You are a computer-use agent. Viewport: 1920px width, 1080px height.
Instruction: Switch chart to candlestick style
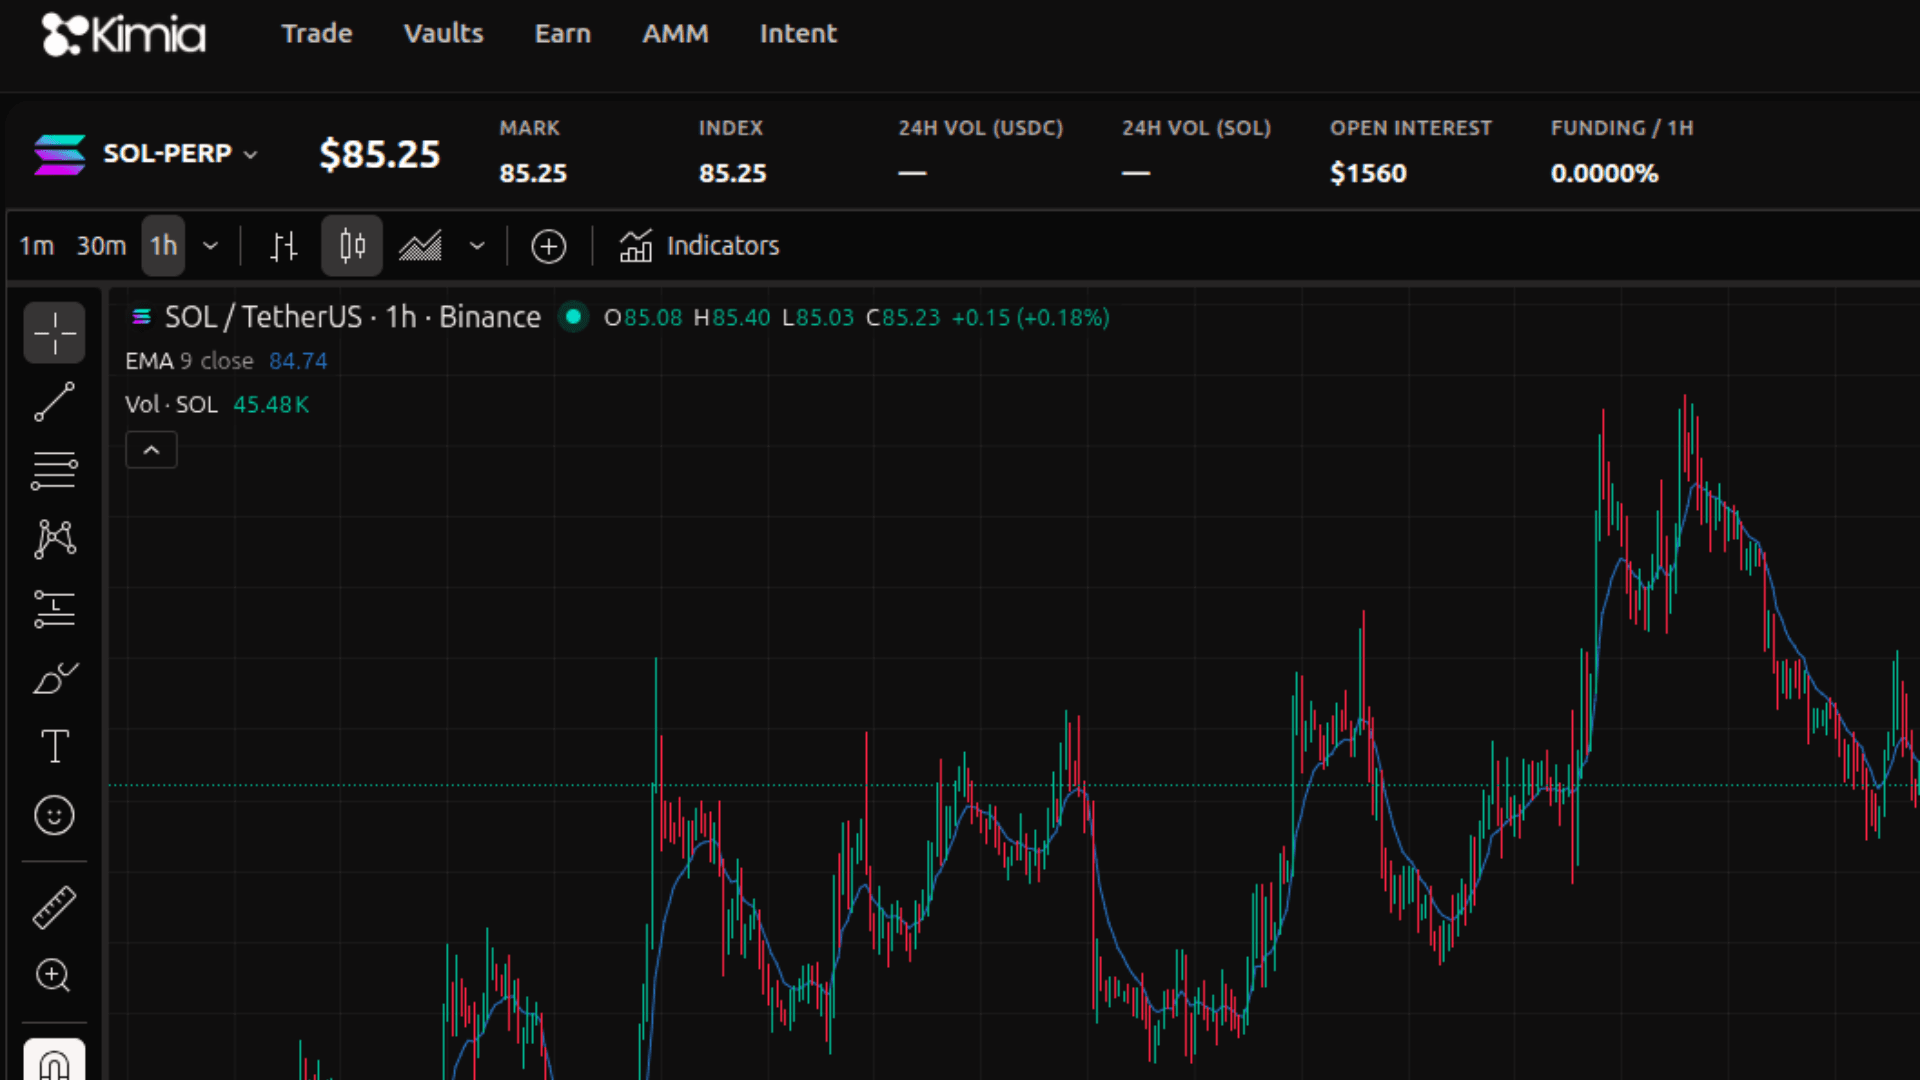351,246
